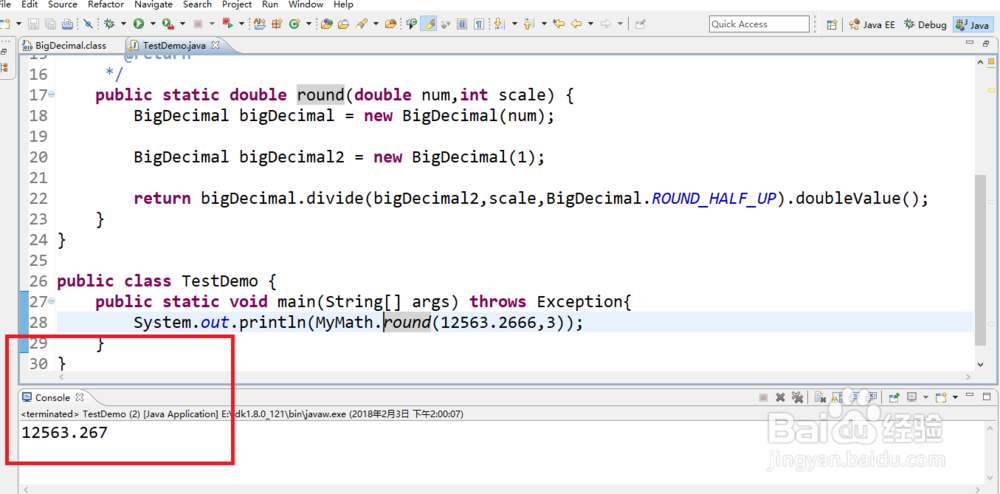Open dropdown next to Search flashlight icon
Screen dimensions: 1000x494
pos(376,24)
